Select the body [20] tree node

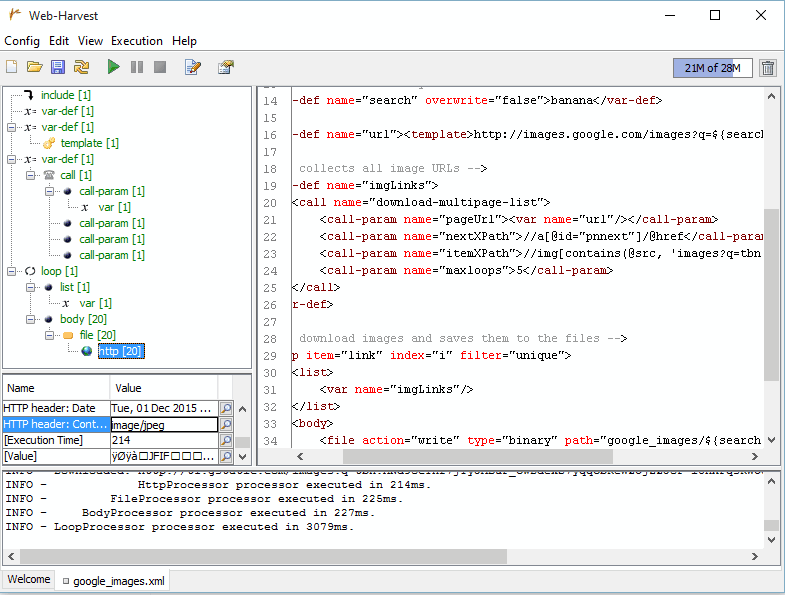tap(83, 319)
